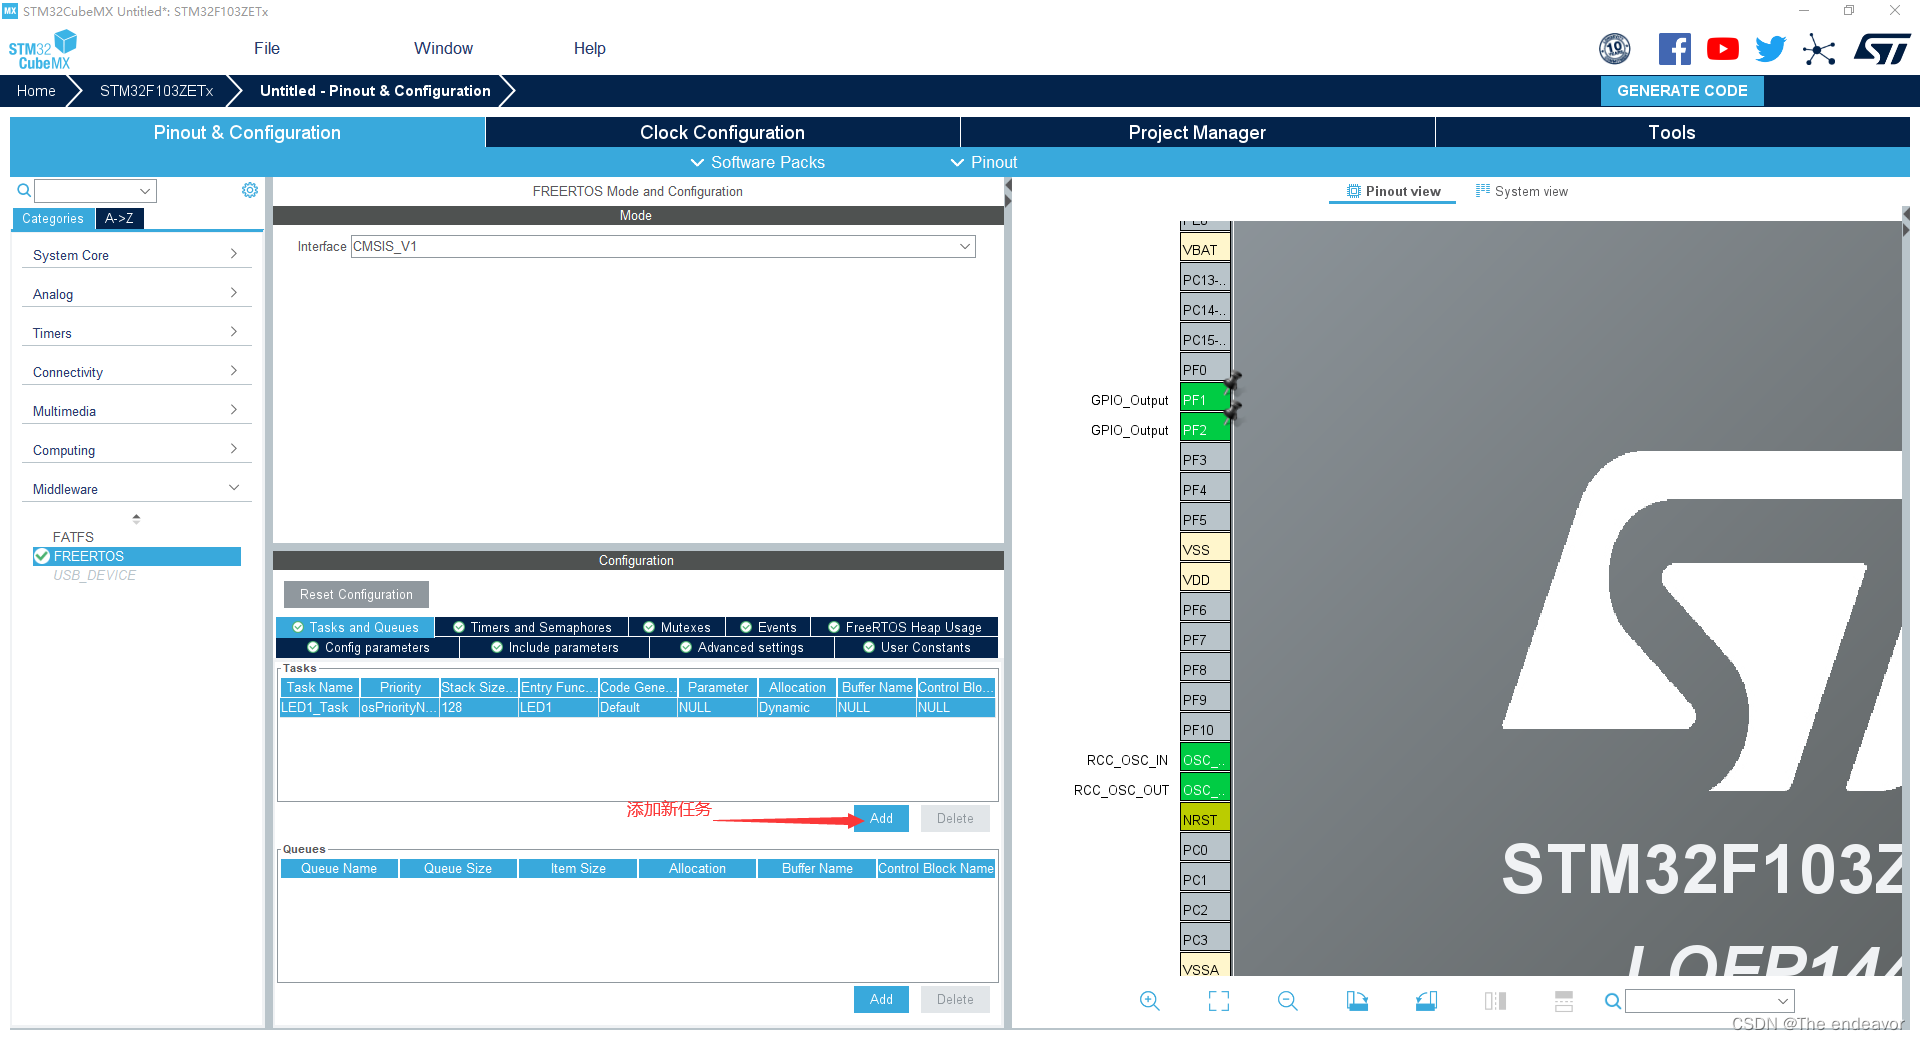Select the PF1 GPIO_Output pin

click(1205, 399)
